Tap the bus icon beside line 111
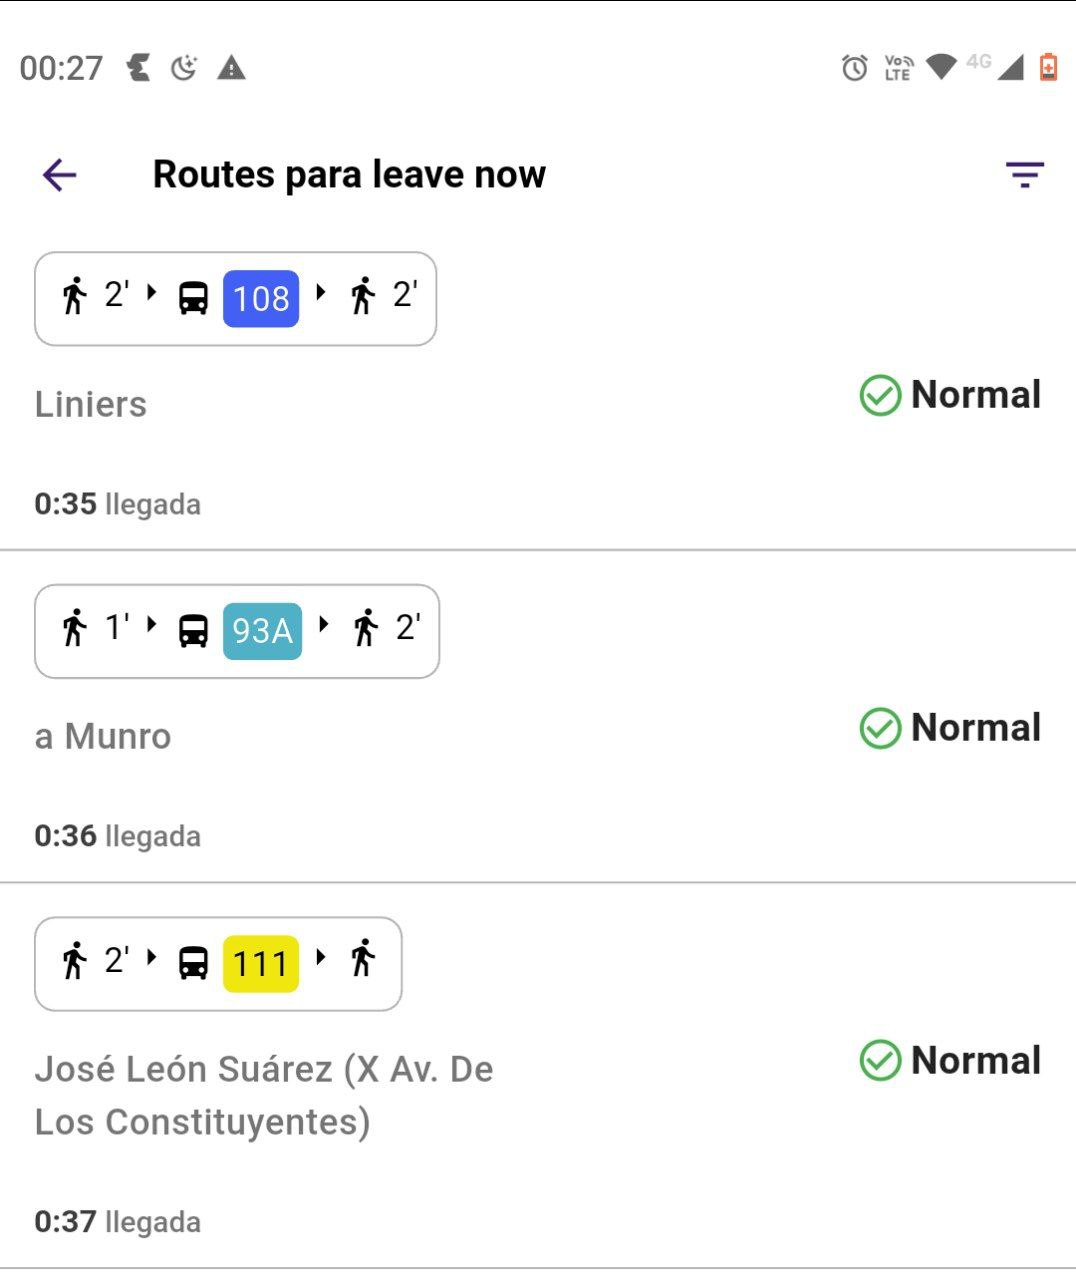Screen dimensions: 1076x1280 coord(193,963)
